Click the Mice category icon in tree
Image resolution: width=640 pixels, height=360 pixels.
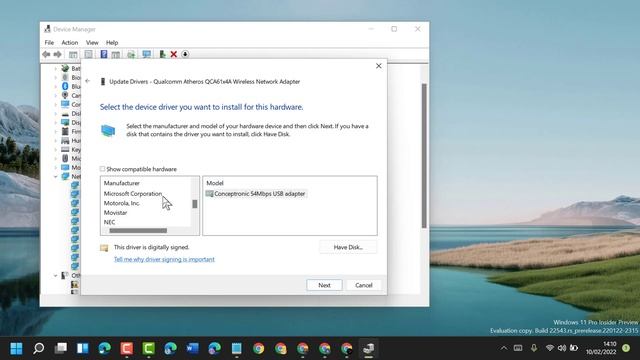(65, 158)
